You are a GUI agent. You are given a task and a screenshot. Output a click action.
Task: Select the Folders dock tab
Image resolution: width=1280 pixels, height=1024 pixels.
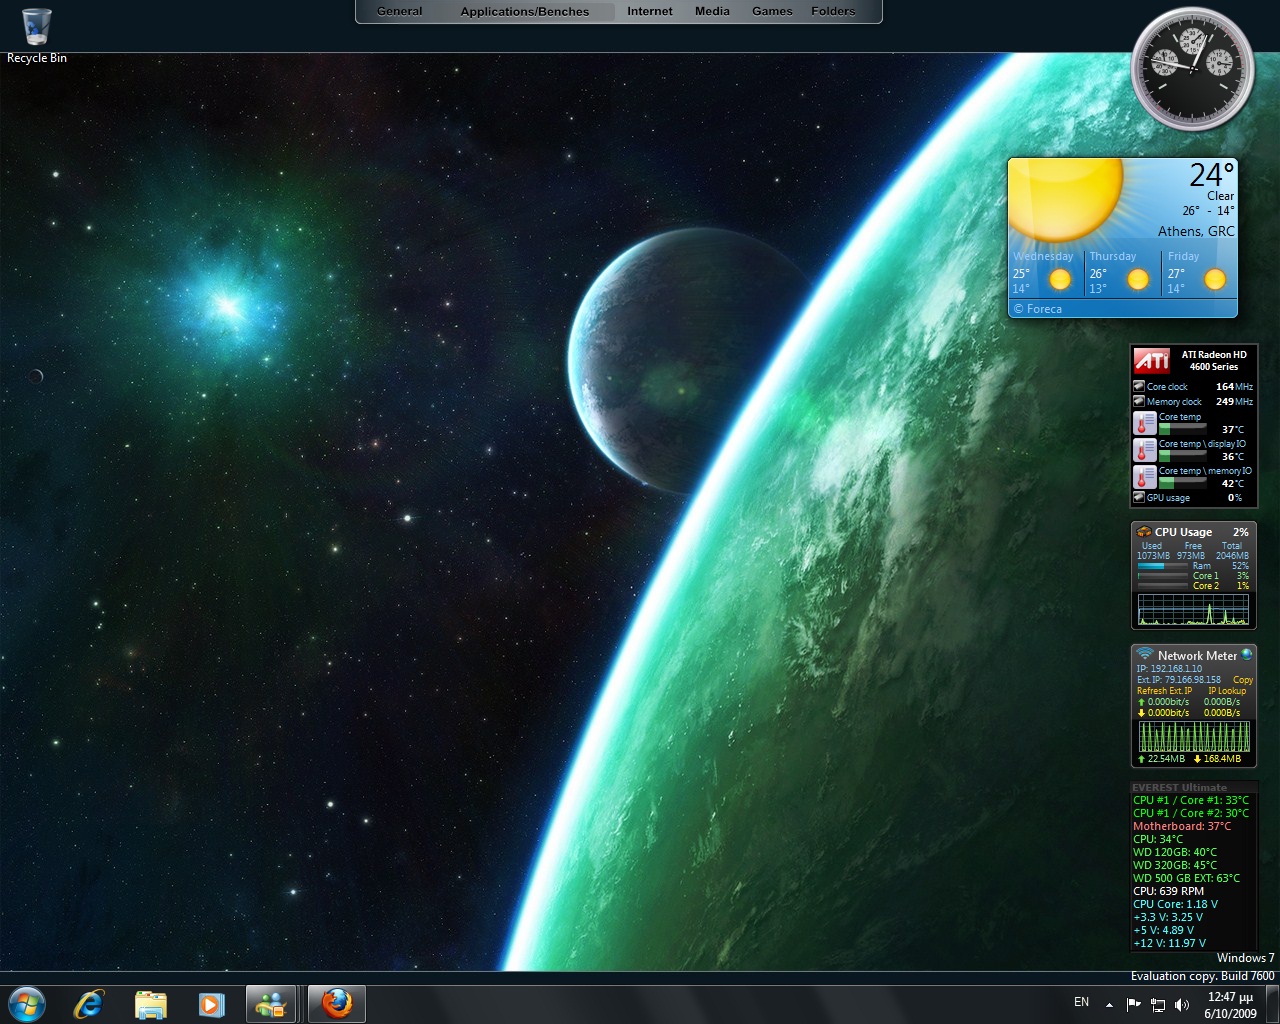833,12
